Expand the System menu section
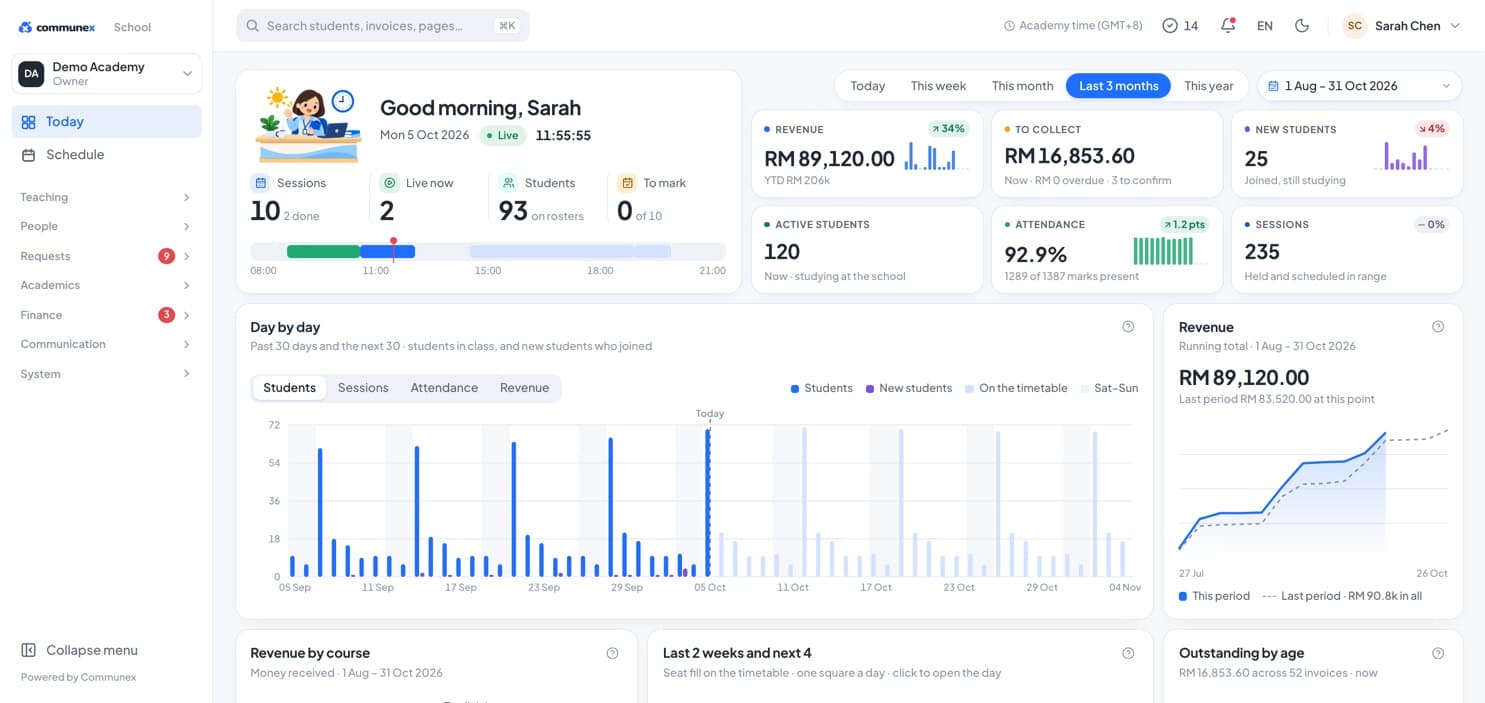Screen dimensions: 1485x703 tap(106, 374)
